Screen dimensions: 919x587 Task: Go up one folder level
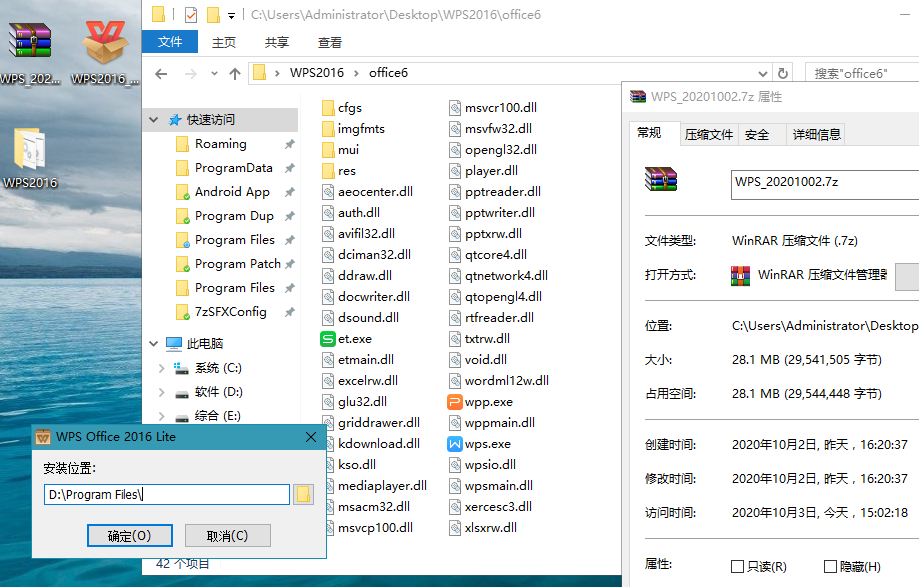[235, 74]
